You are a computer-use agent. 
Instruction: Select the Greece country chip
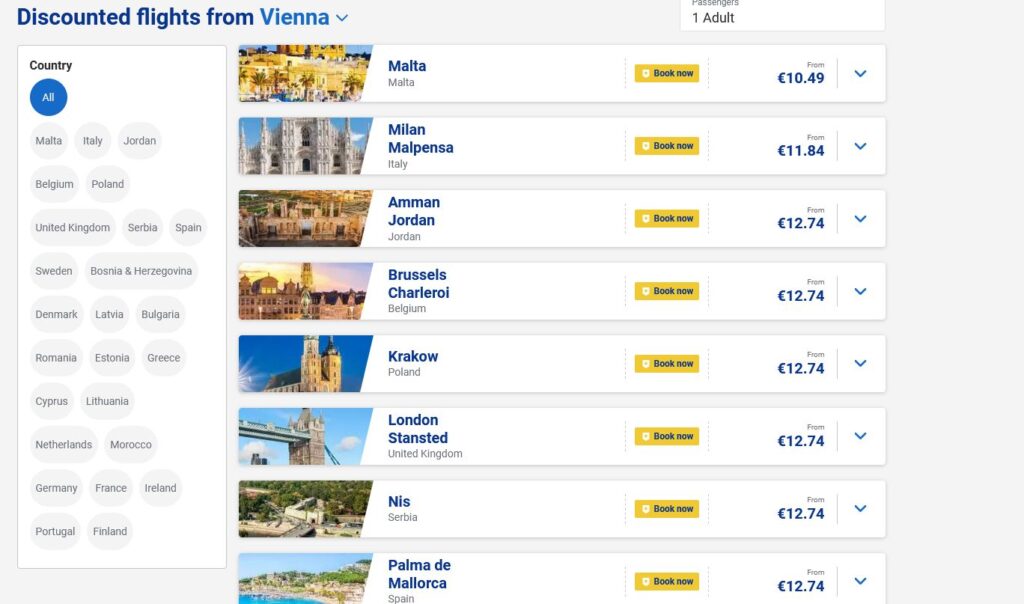tap(164, 358)
